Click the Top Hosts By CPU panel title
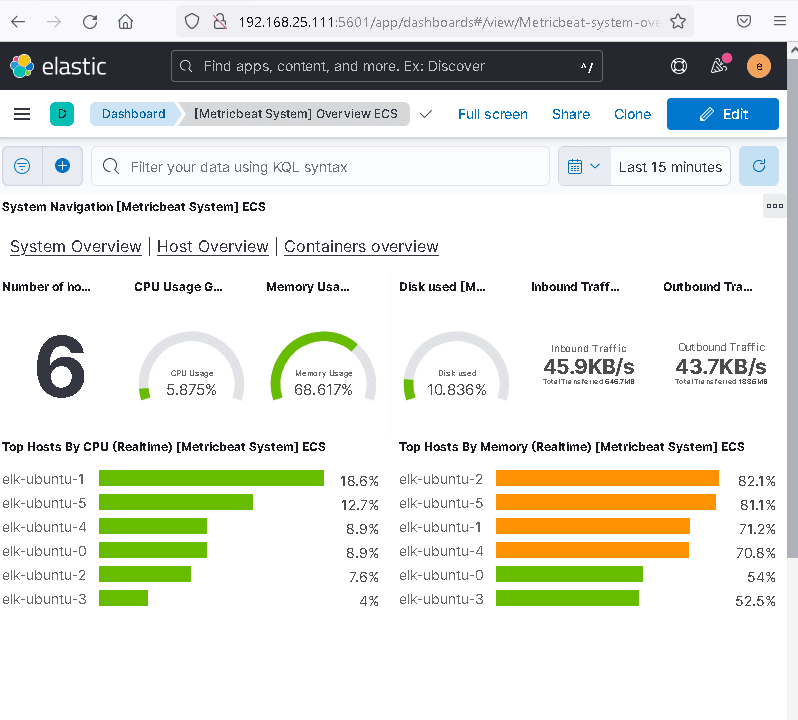The height and width of the screenshot is (720, 798). (163, 447)
